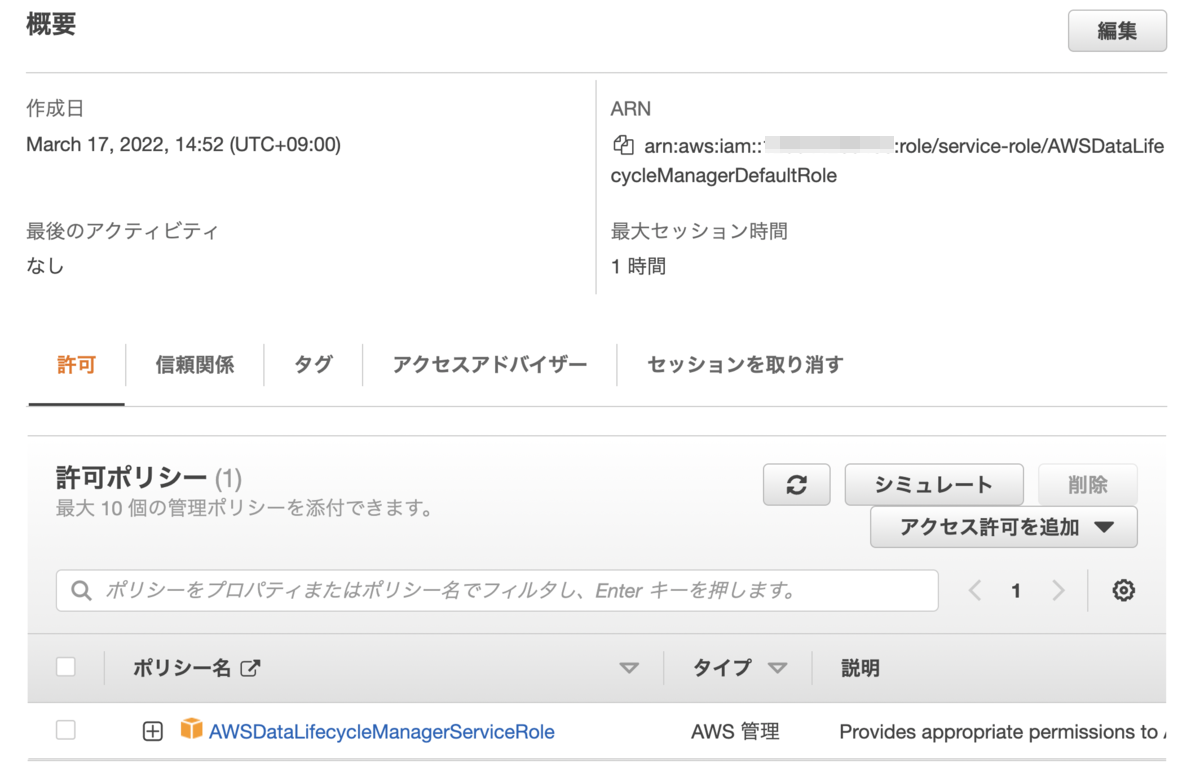Open the アクセス許可を追加 dropdown
This screenshot has height=769, width=1200.
pyautogui.click(x=1004, y=527)
